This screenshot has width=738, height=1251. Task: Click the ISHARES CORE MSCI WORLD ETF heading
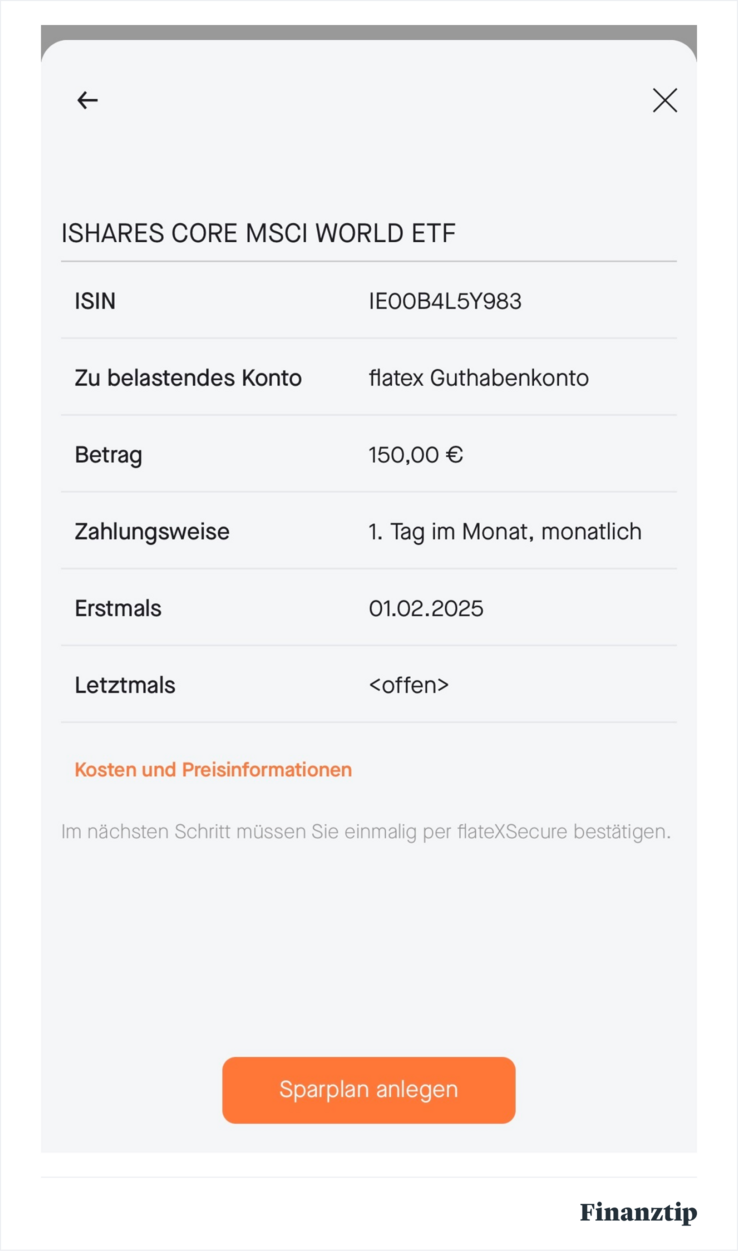[x=258, y=234]
